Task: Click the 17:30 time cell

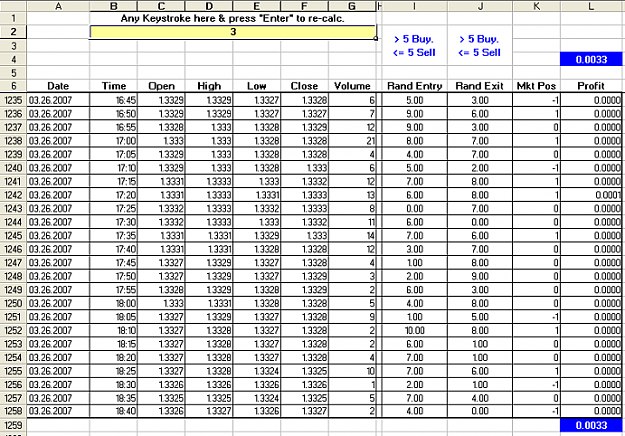Action: coord(114,222)
